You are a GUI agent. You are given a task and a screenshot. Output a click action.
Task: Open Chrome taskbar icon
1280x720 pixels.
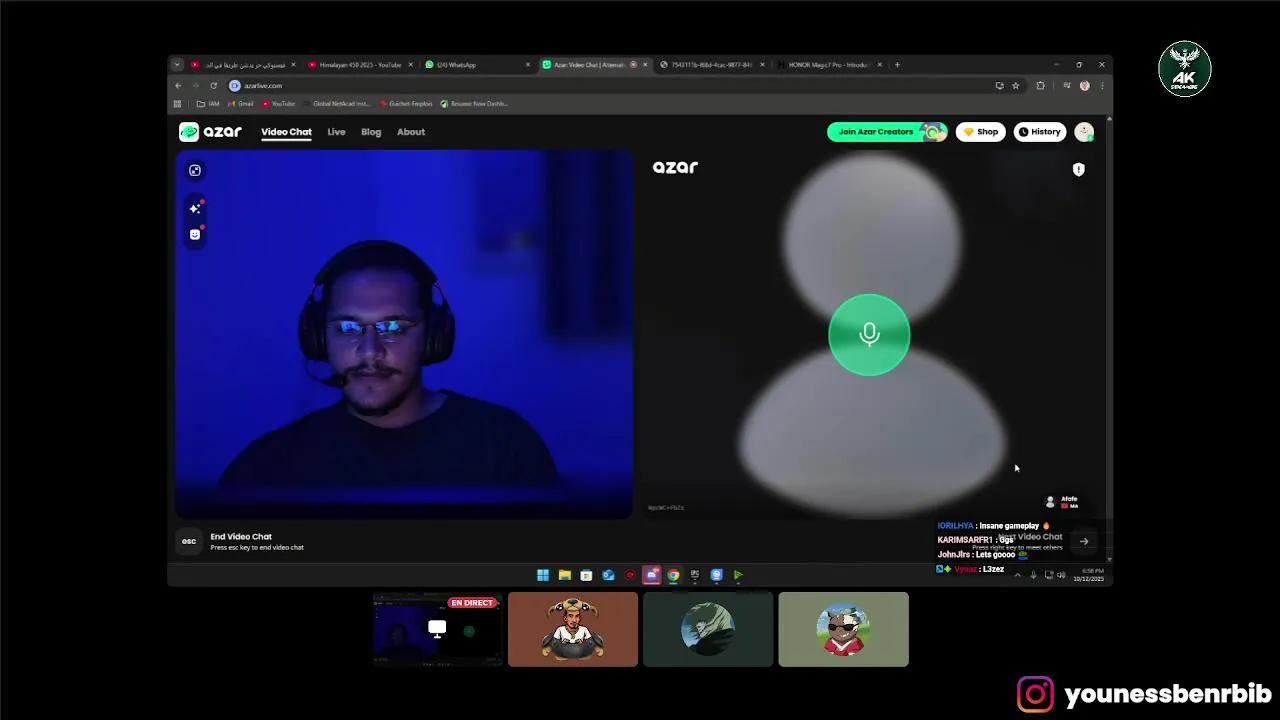[673, 575]
